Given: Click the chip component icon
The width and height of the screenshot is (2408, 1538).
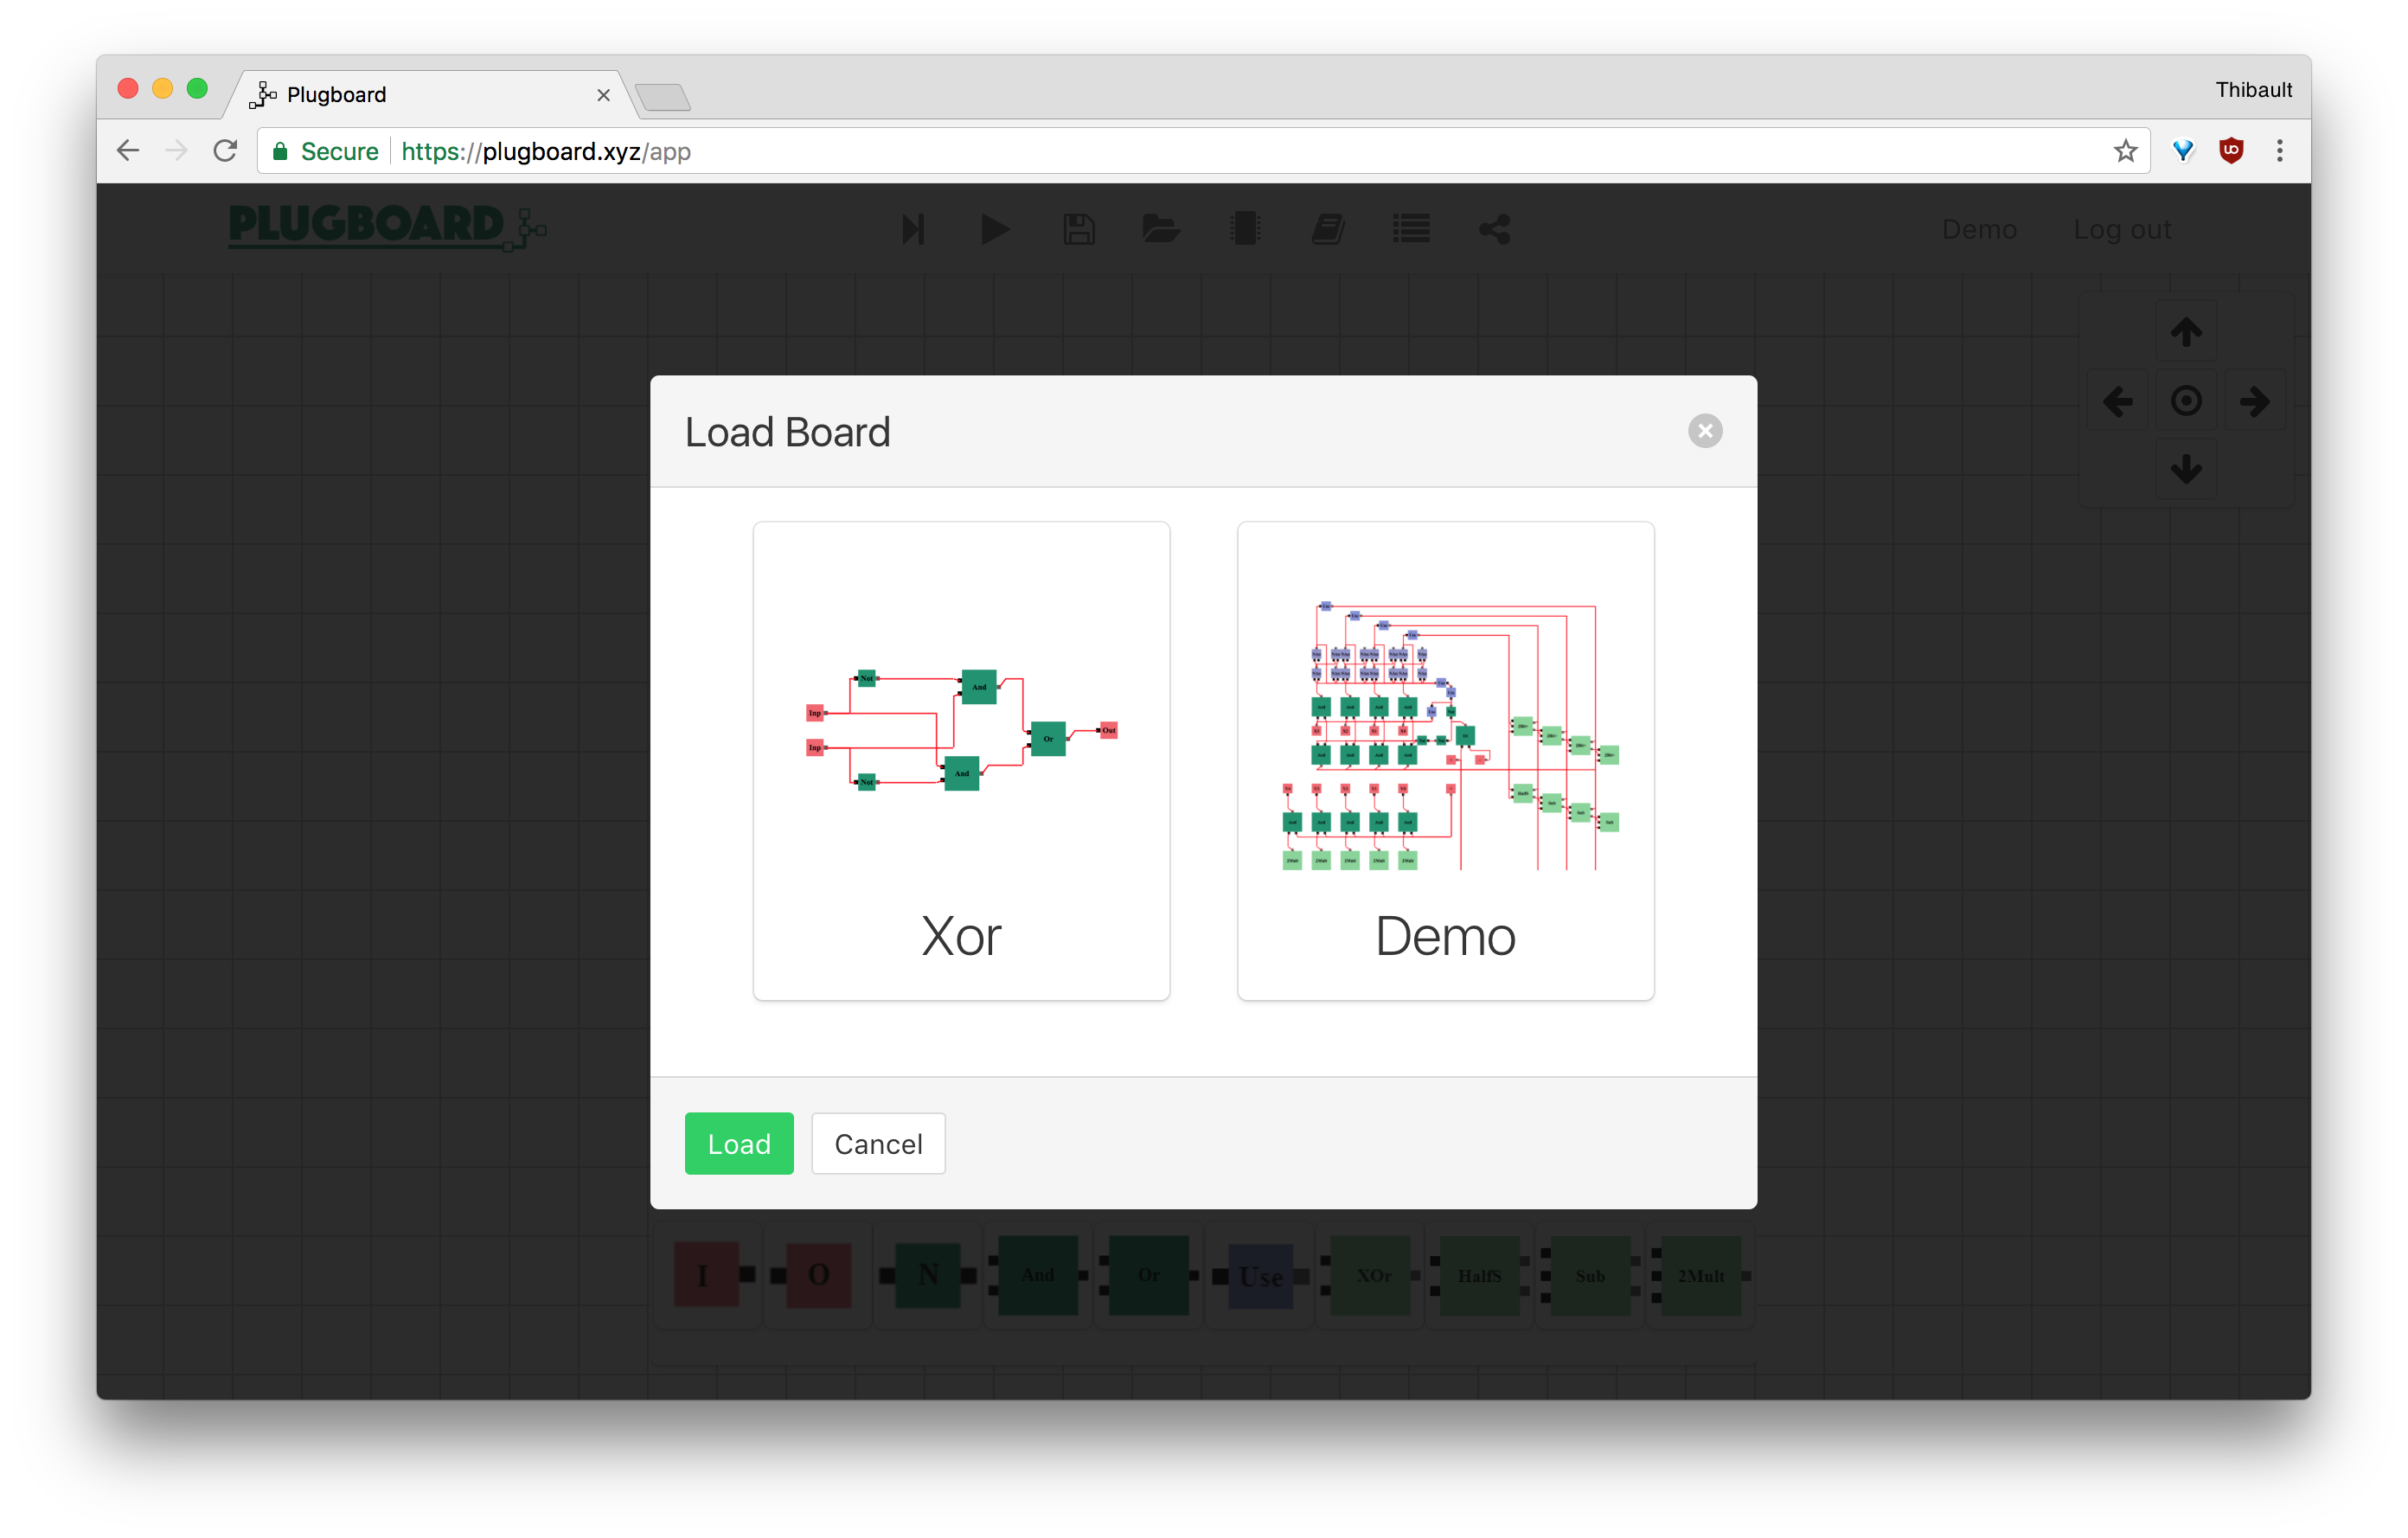Looking at the screenshot, I should tap(1245, 229).
